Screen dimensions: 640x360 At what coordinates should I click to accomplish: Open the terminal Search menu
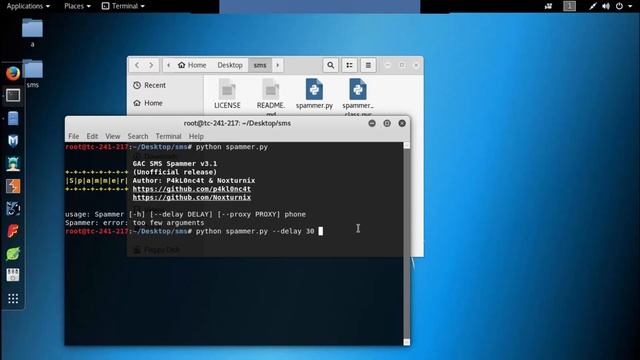(138, 136)
